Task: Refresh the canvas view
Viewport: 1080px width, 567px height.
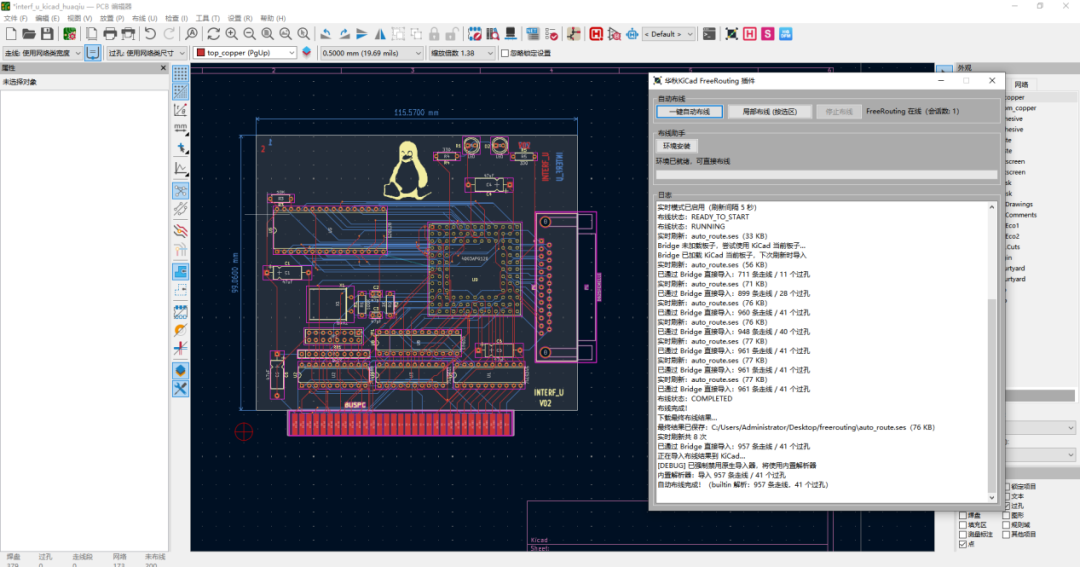Action: 214,34
